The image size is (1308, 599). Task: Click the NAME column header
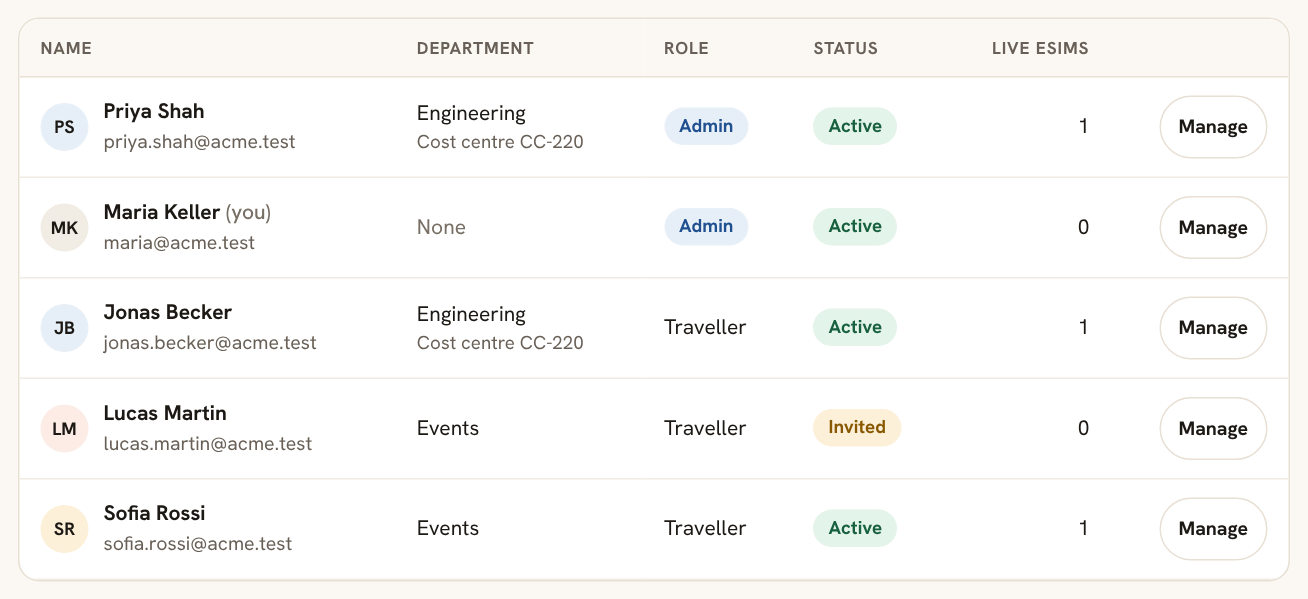[66, 48]
